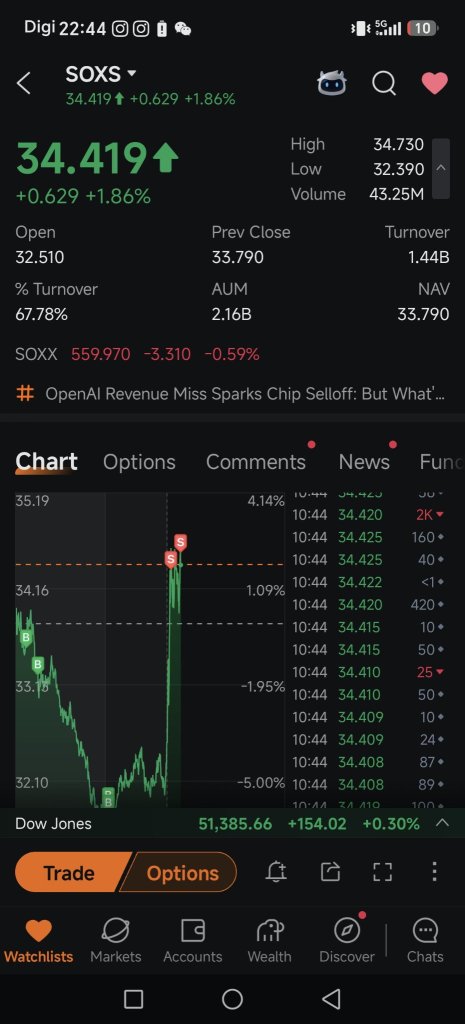The image size is (465, 1024).
Task: Collapse the quote details chevron
Action: (441, 168)
